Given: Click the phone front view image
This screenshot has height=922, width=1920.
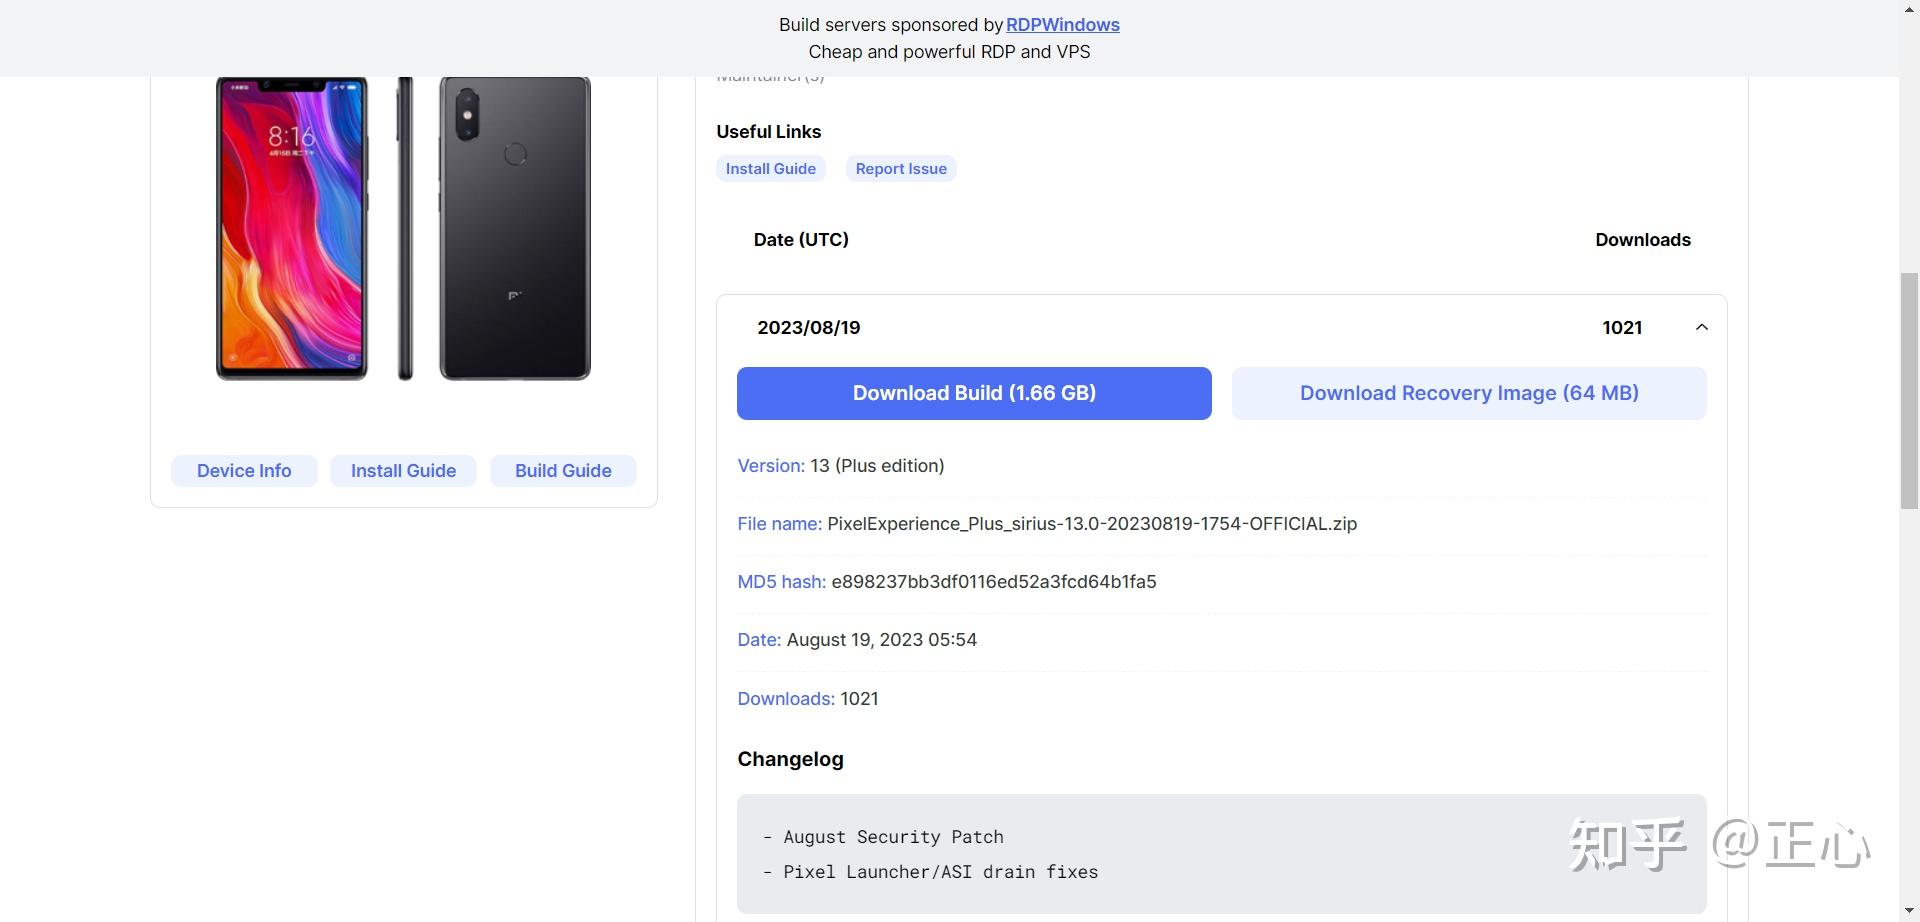Looking at the screenshot, I should [x=292, y=228].
